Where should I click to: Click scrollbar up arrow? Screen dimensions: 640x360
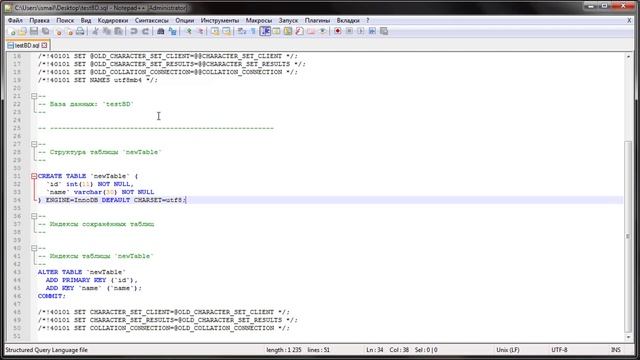tap(628, 56)
